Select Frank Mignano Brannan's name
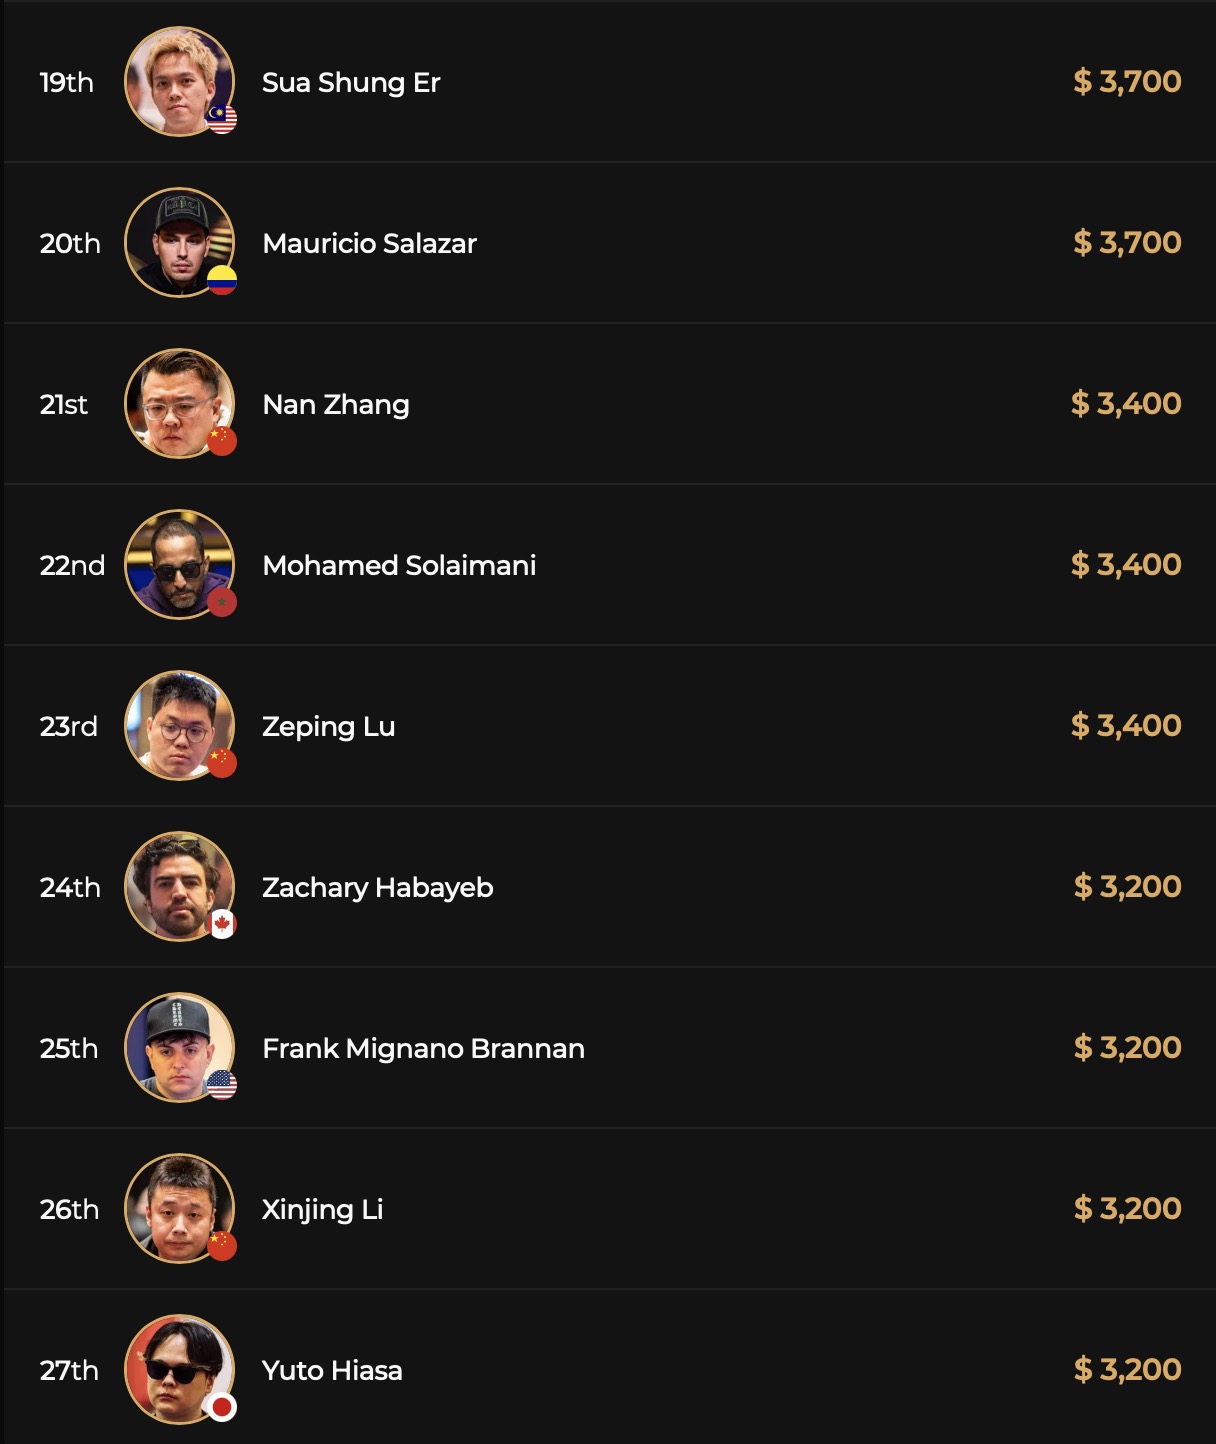This screenshot has width=1216, height=1444. pyautogui.click(x=423, y=1048)
